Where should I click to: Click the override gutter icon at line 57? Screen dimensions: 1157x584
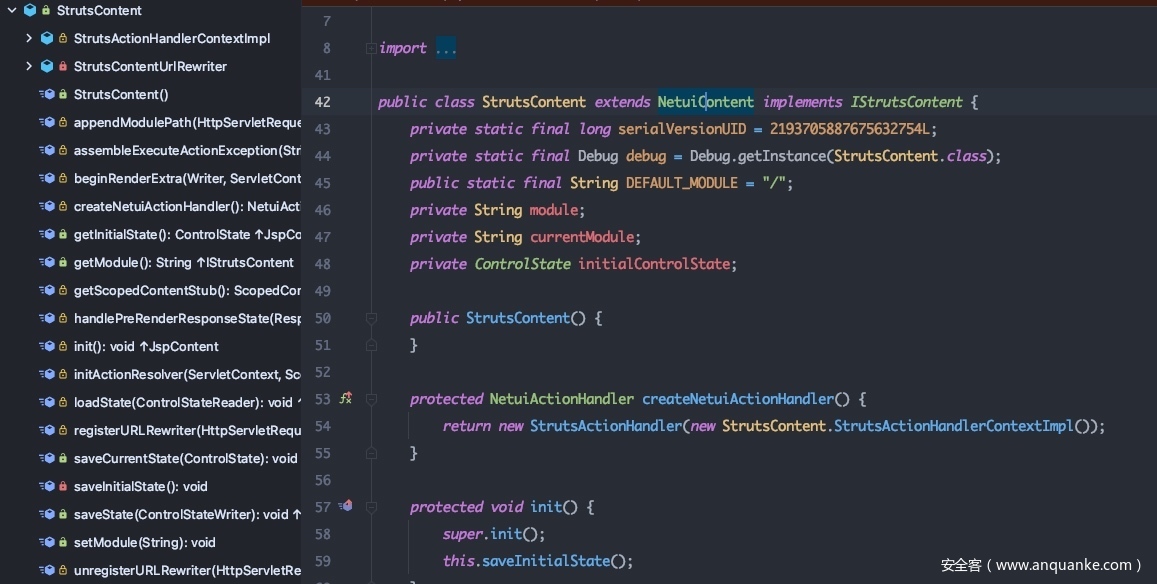(346, 506)
